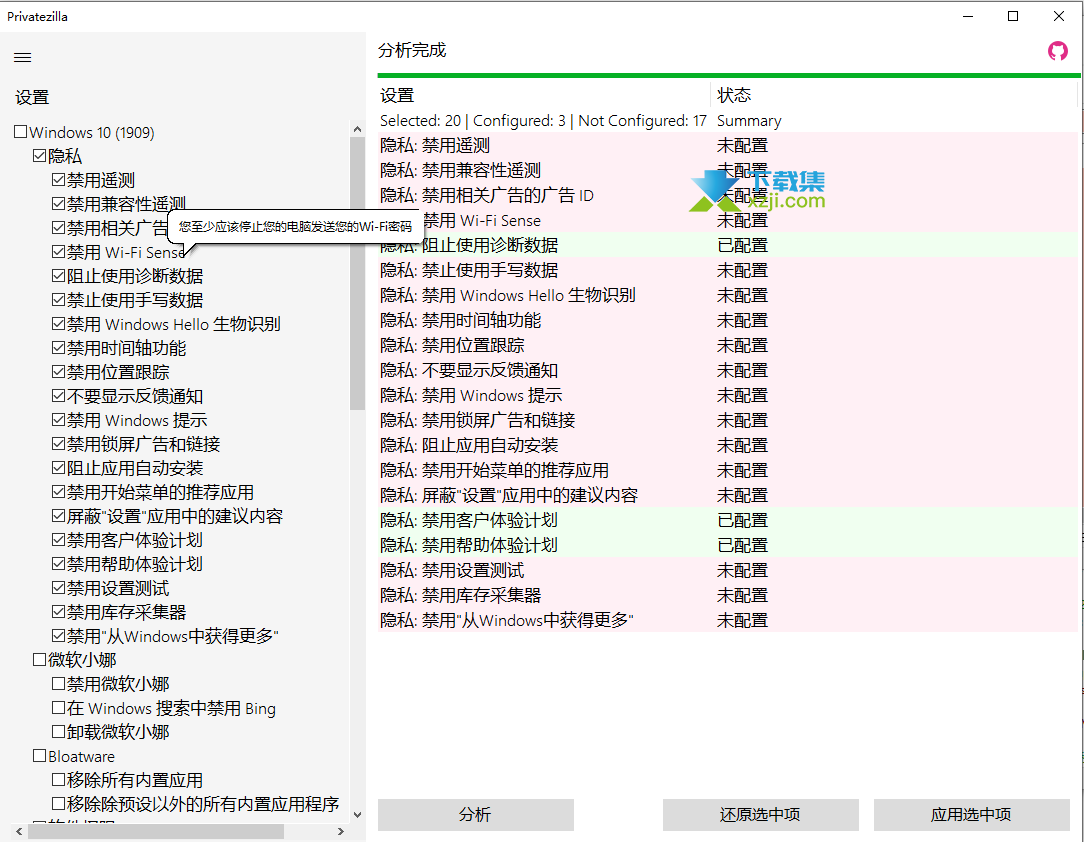This screenshot has width=1084, height=842.
Task: Check 在 Windows 搜索中禁用 Bing checkbox
Action: [59, 708]
